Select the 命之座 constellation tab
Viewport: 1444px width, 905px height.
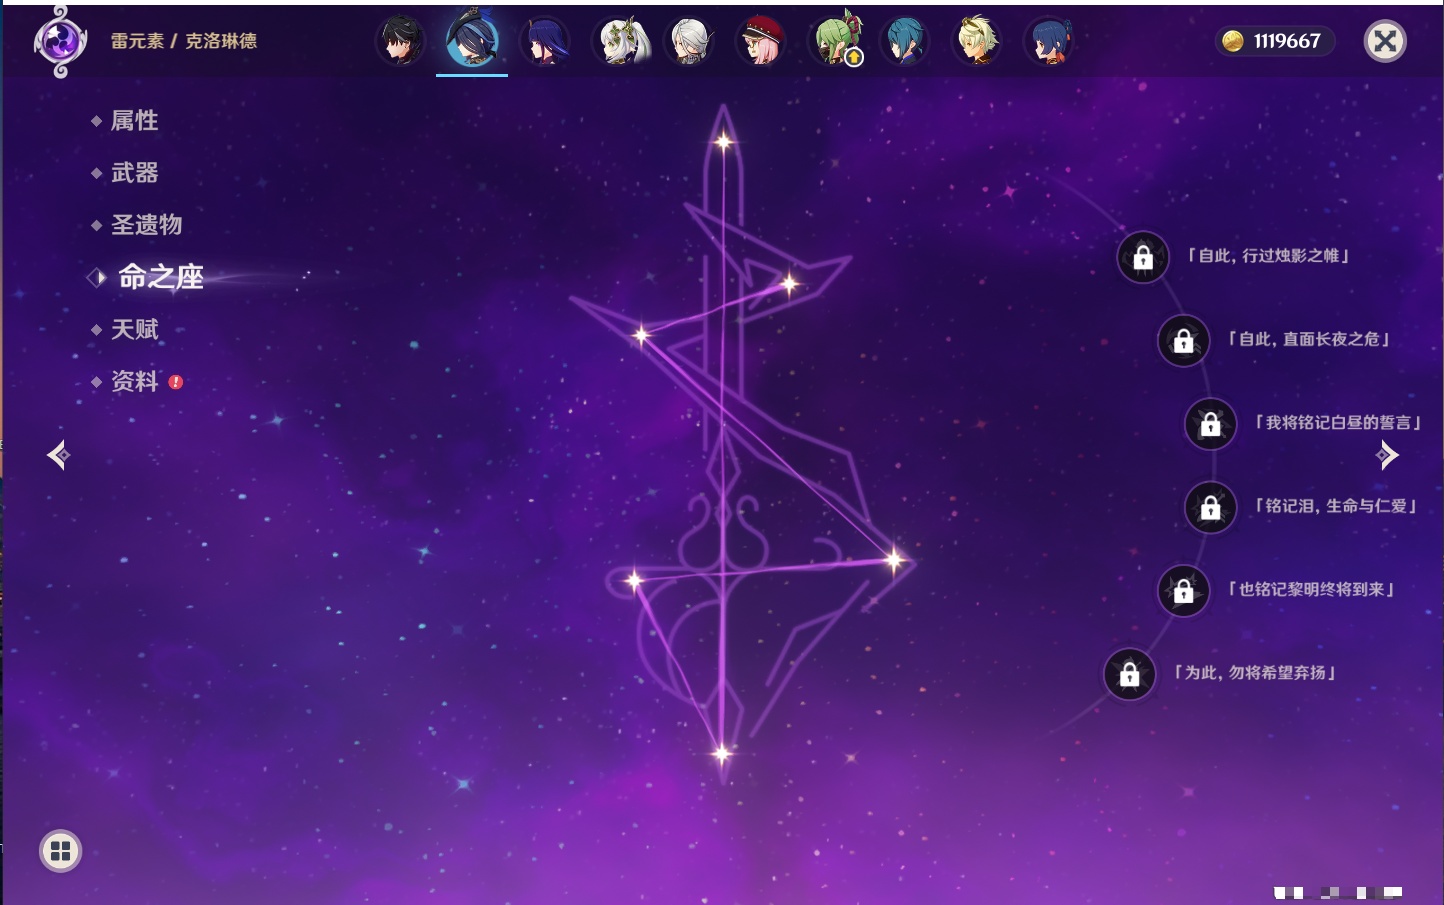(160, 277)
